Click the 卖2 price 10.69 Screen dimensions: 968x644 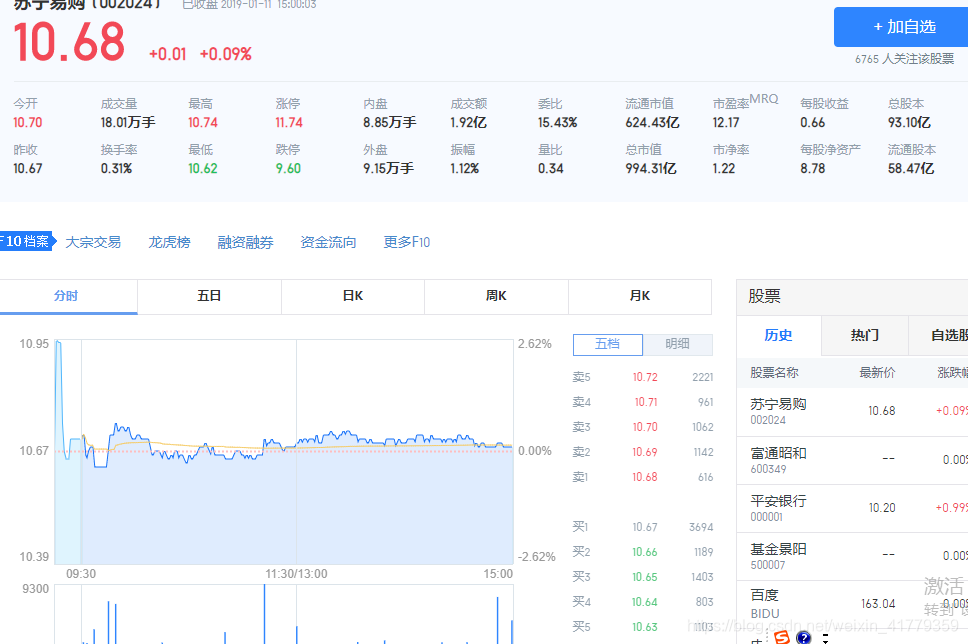coord(645,453)
